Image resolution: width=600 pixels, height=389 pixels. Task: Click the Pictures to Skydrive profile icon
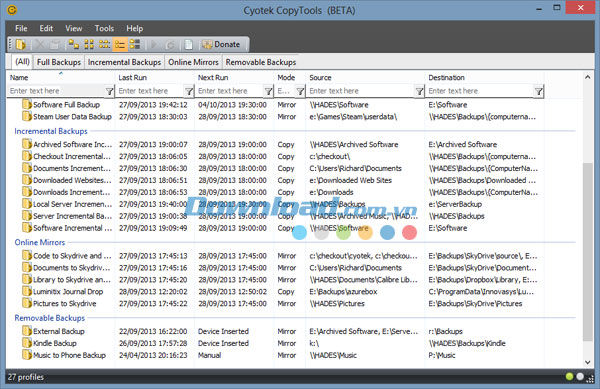coord(27,303)
